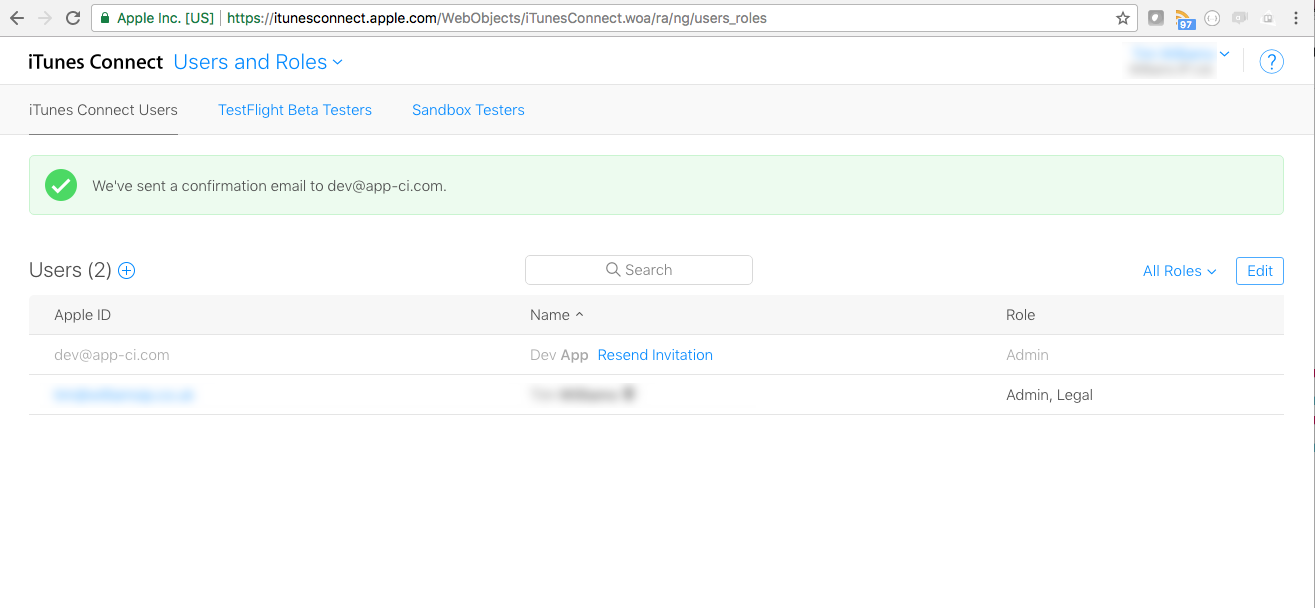Screen dimensions: 1315x608
Task: Open the blurred Apple ID email link
Action: pyautogui.click(x=124, y=395)
